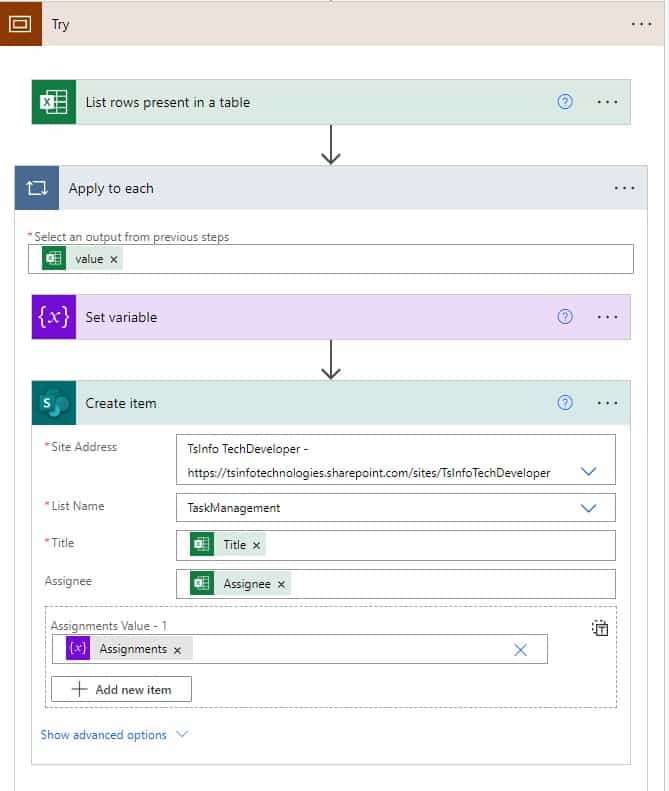Open the Apply to each ellipsis menu
The width and height of the screenshot is (669, 791).
click(x=624, y=188)
